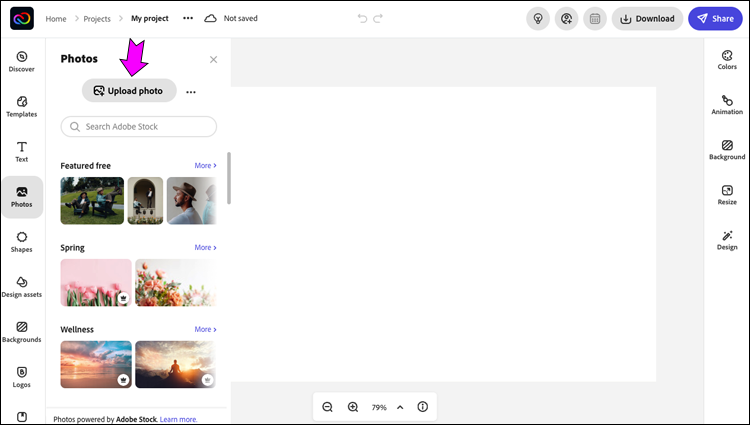Select peach flowers Spring photo
The height and width of the screenshot is (425, 750).
(x=176, y=283)
